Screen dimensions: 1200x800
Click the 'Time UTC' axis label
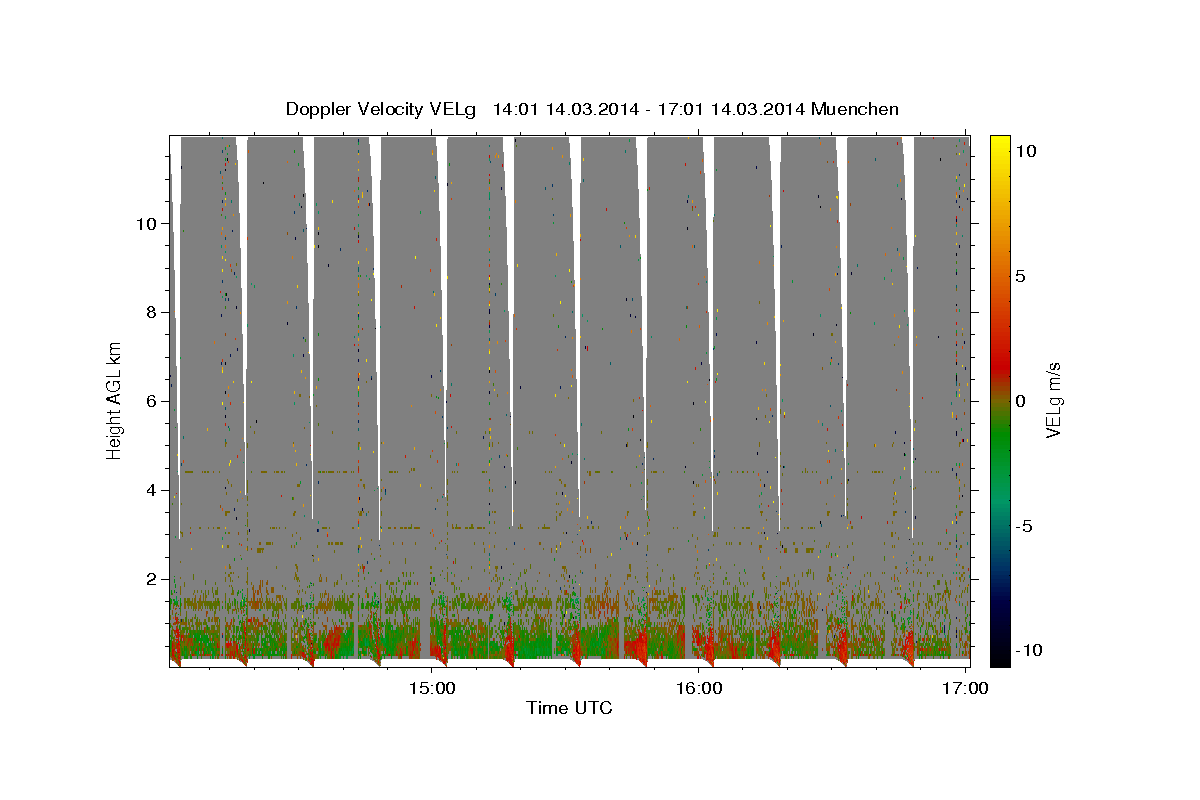pos(569,708)
